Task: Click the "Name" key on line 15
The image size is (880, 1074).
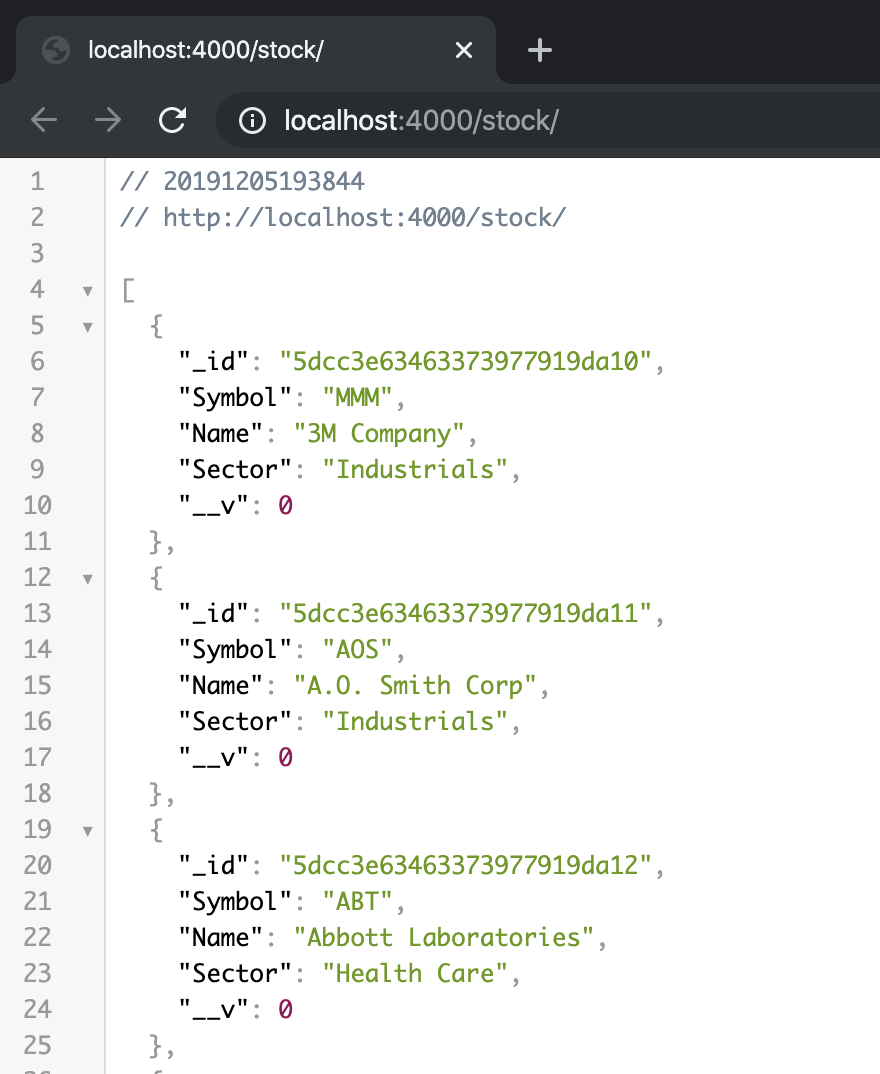Action: (x=221, y=686)
